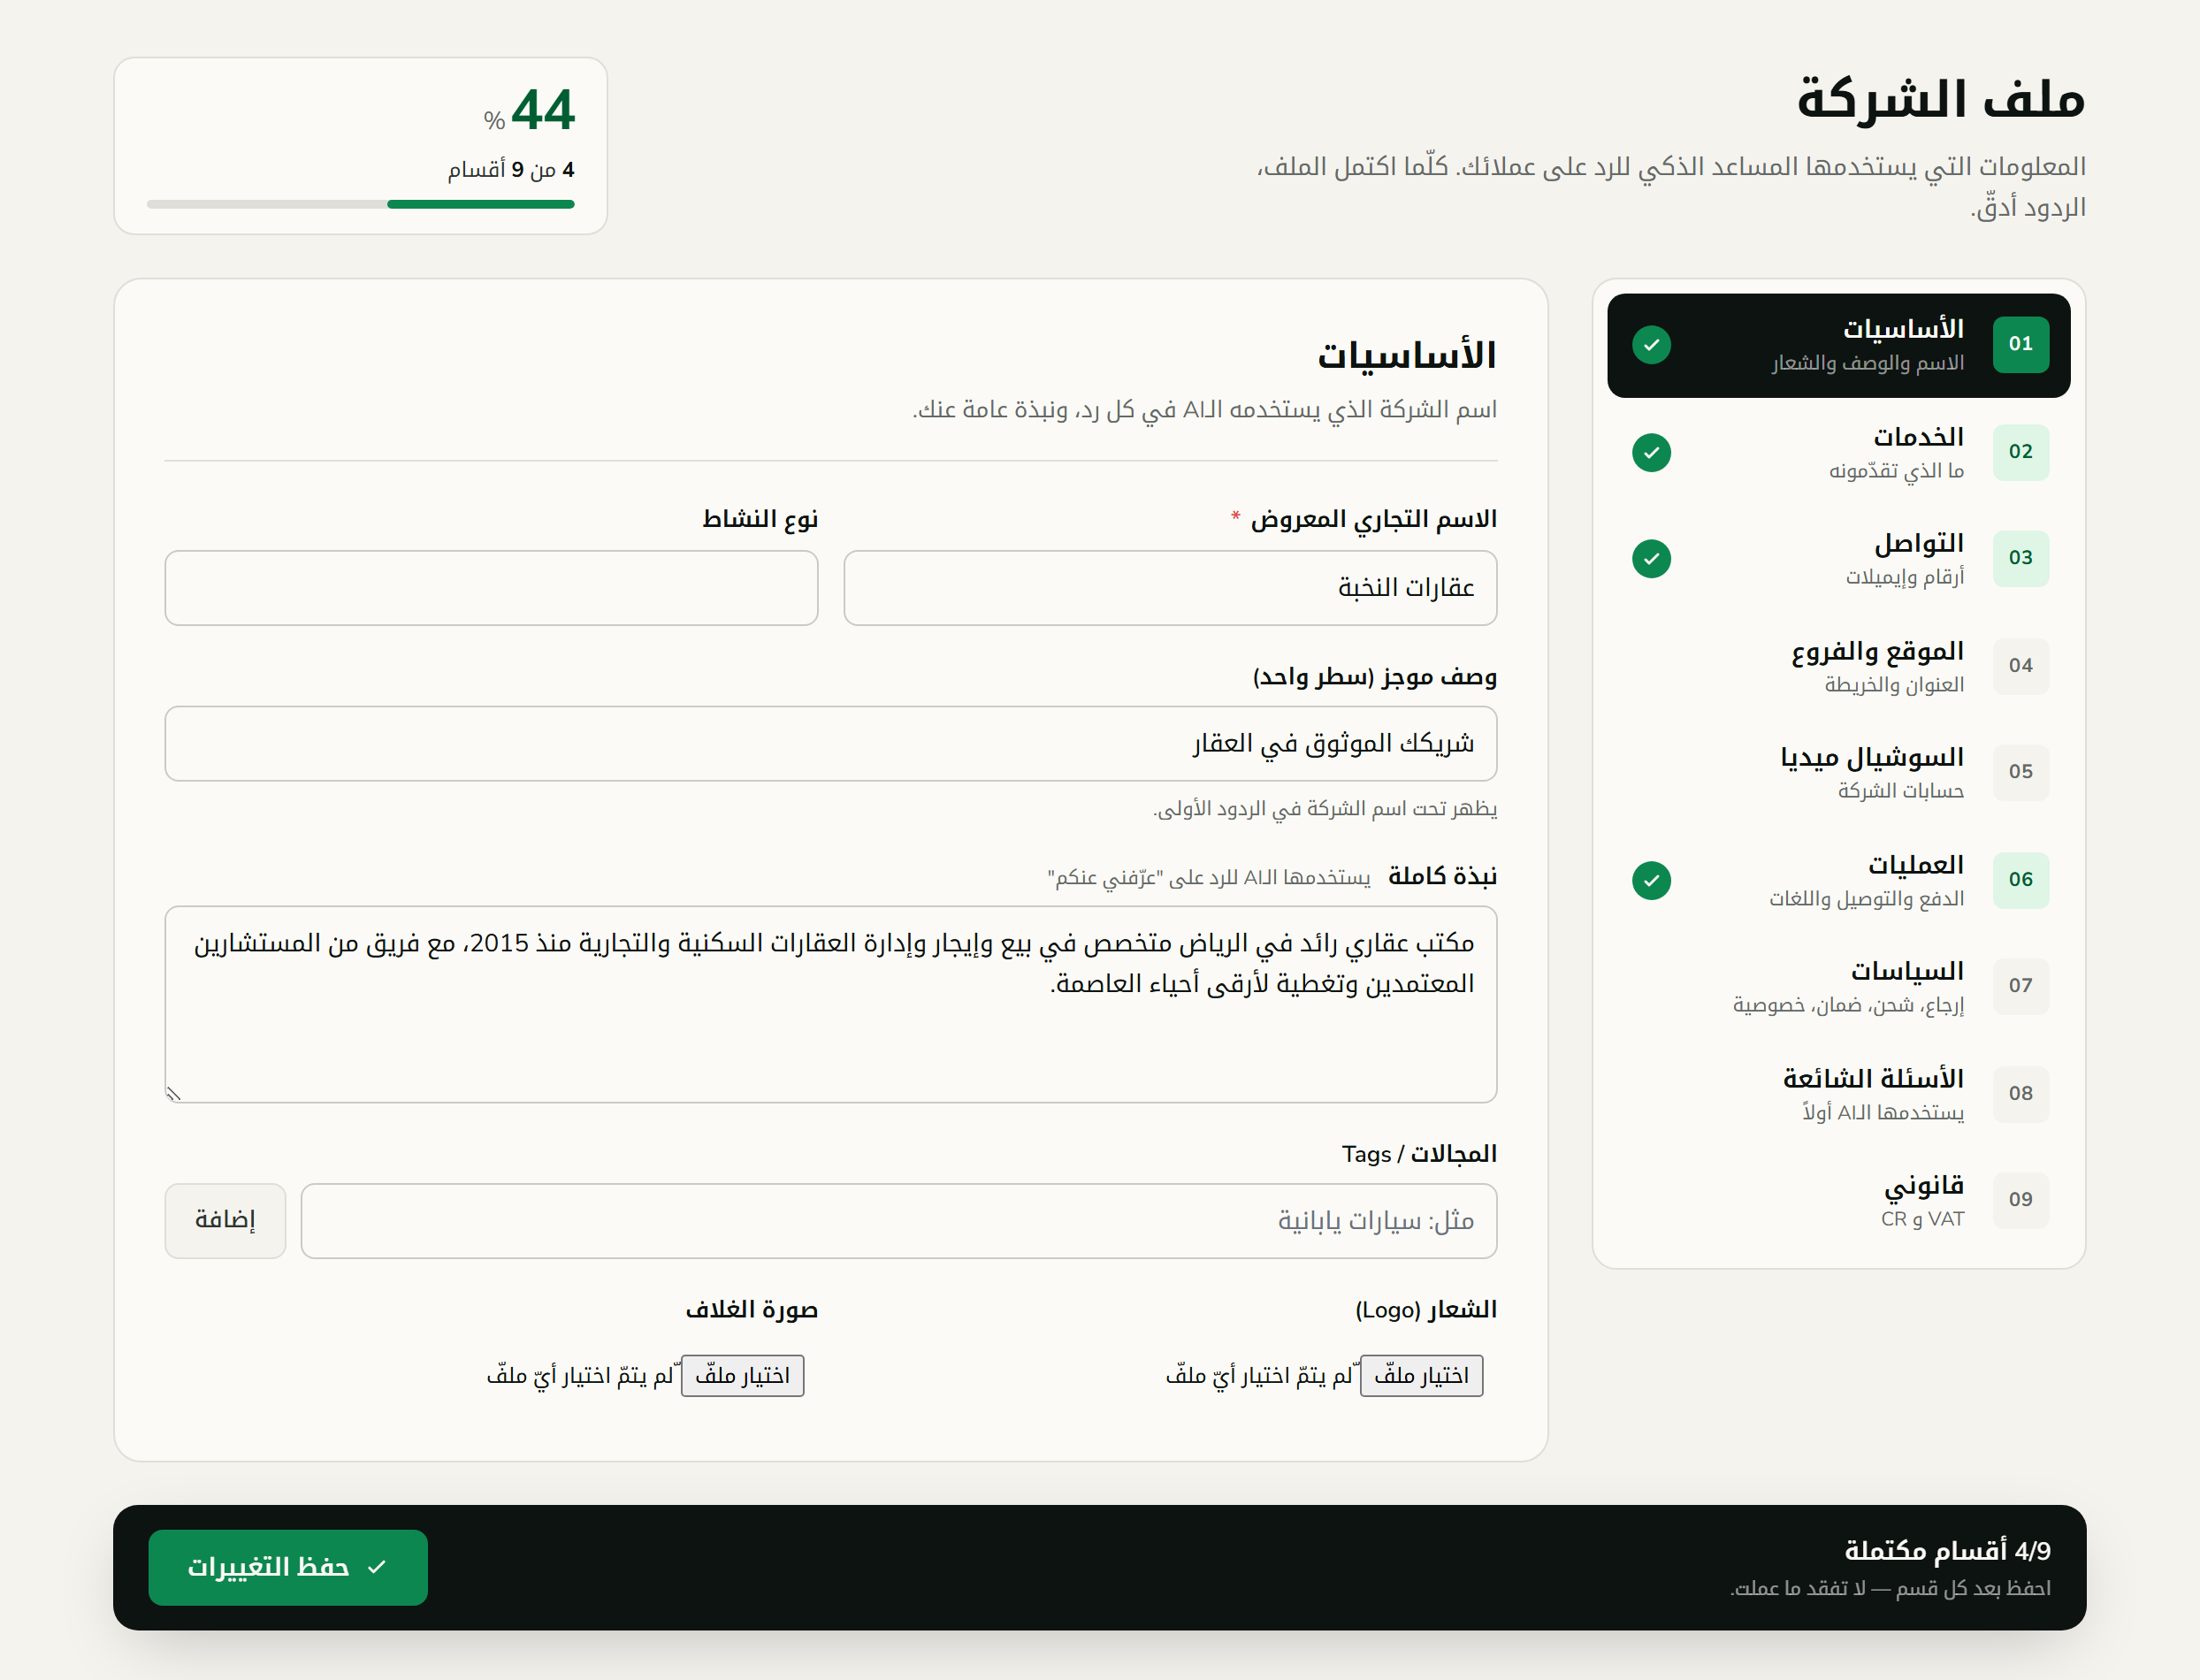2200x1680 pixels.
Task: Go to الموقع والفروع section
Action: click(1838, 666)
